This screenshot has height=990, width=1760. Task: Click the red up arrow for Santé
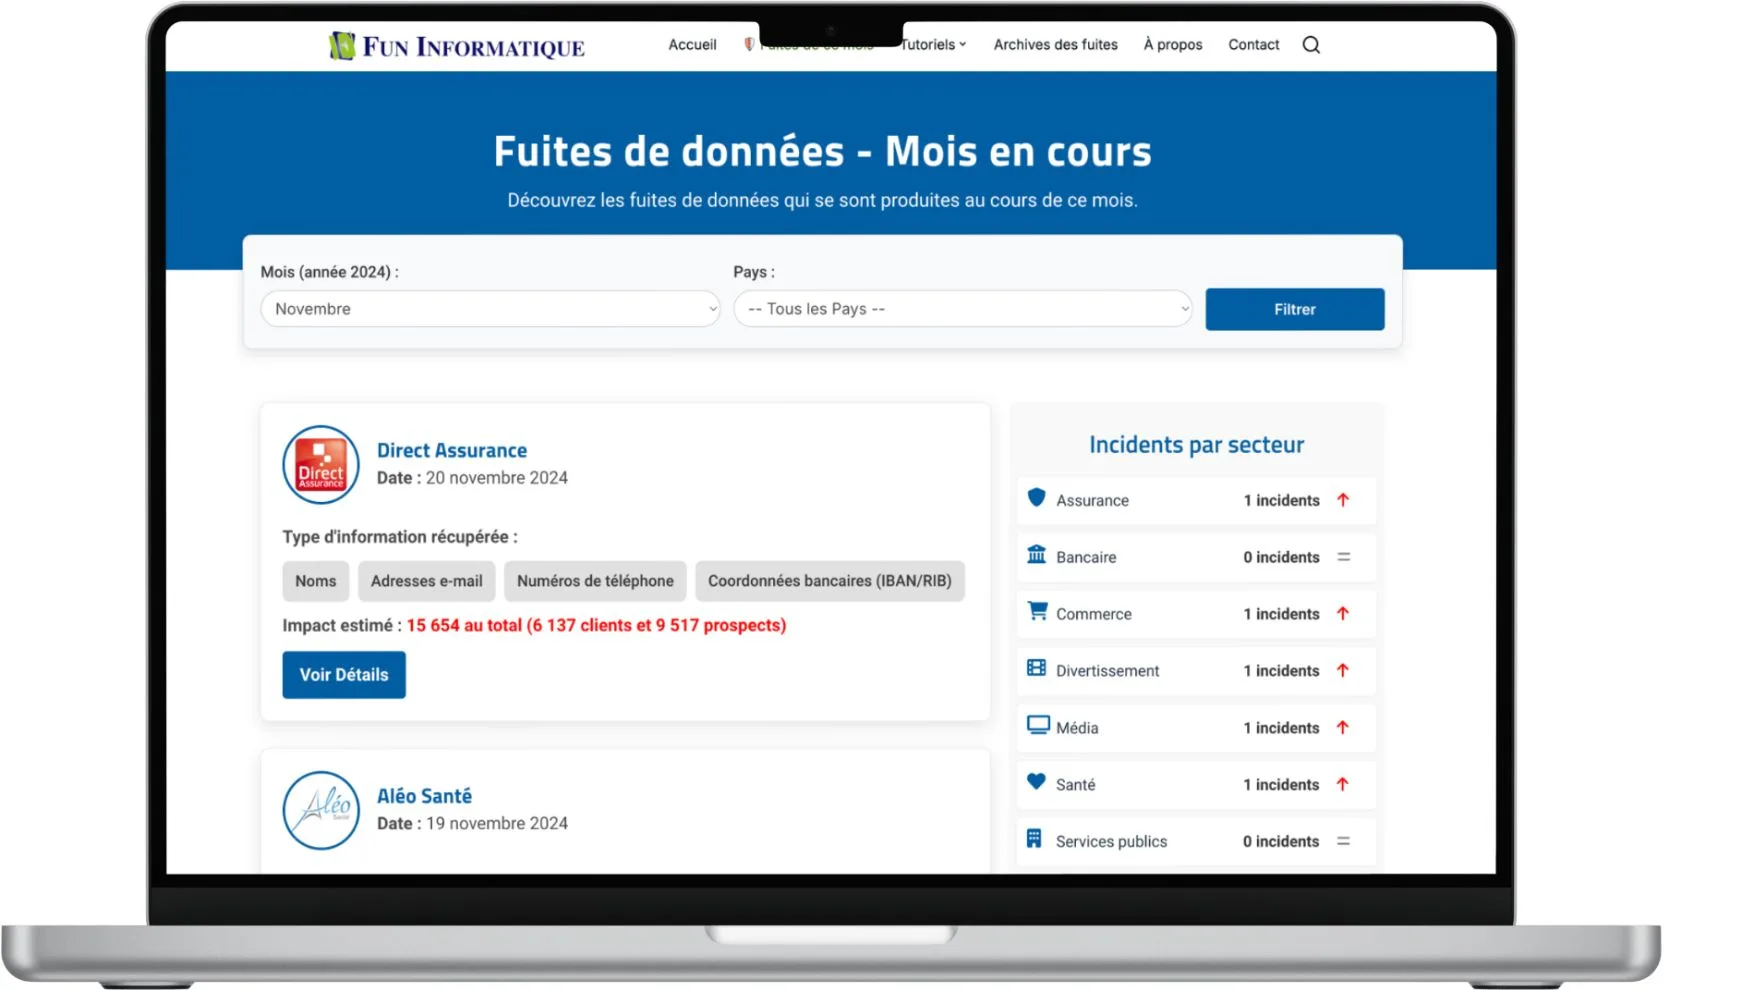pos(1343,785)
